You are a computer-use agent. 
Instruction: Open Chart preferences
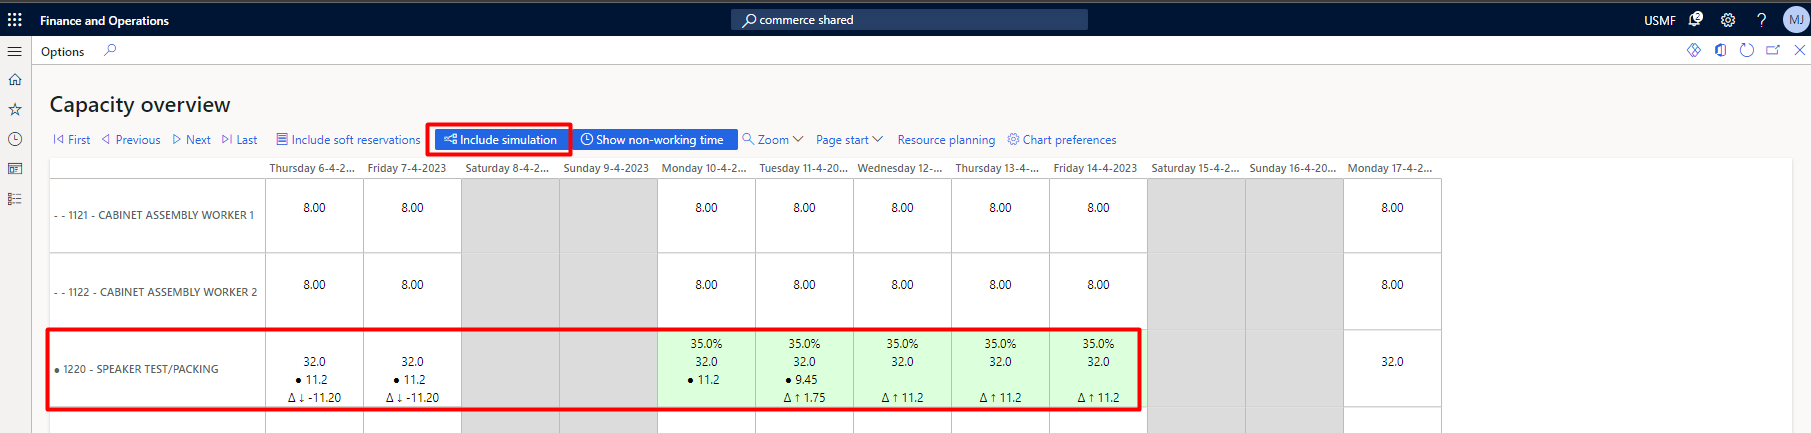pyautogui.click(x=1061, y=140)
